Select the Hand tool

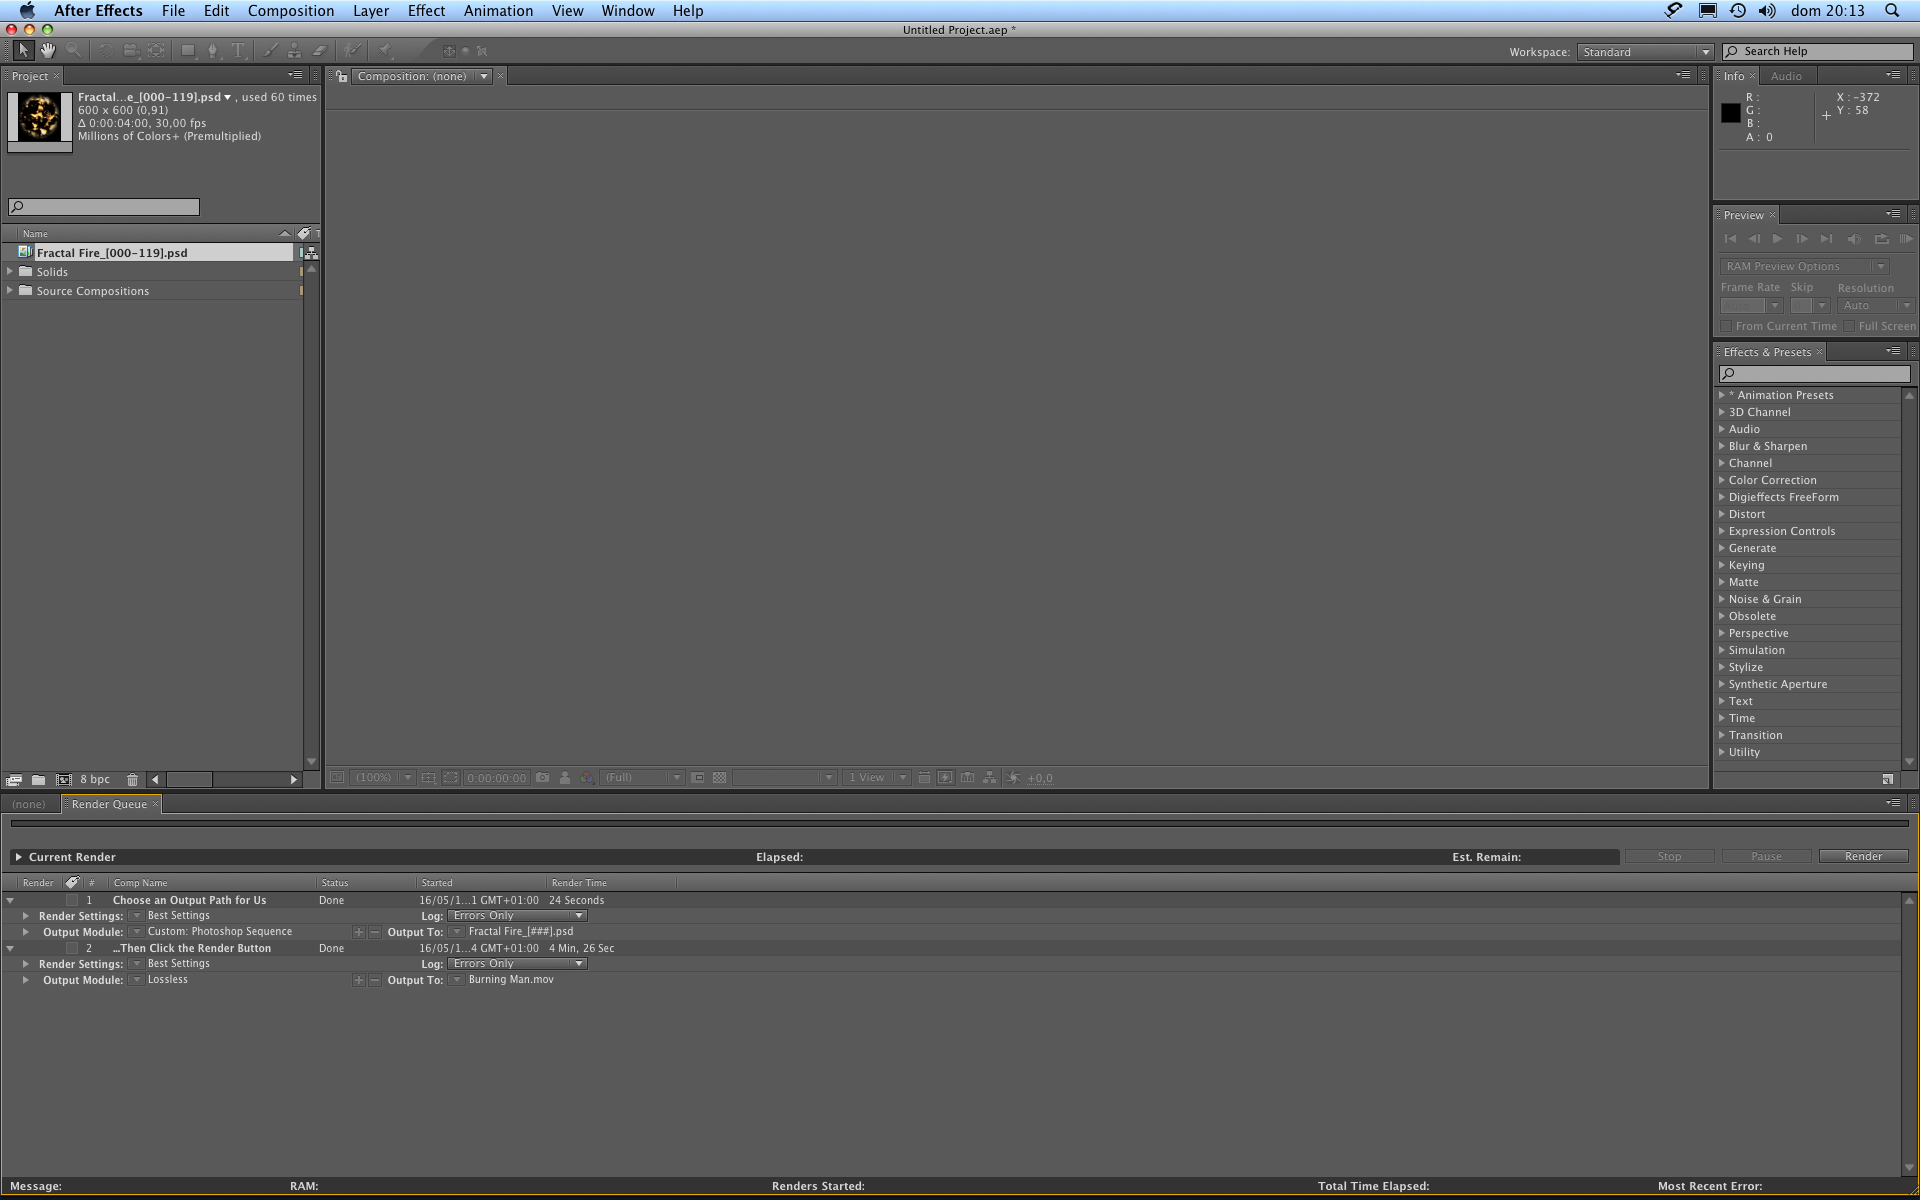(48, 50)
